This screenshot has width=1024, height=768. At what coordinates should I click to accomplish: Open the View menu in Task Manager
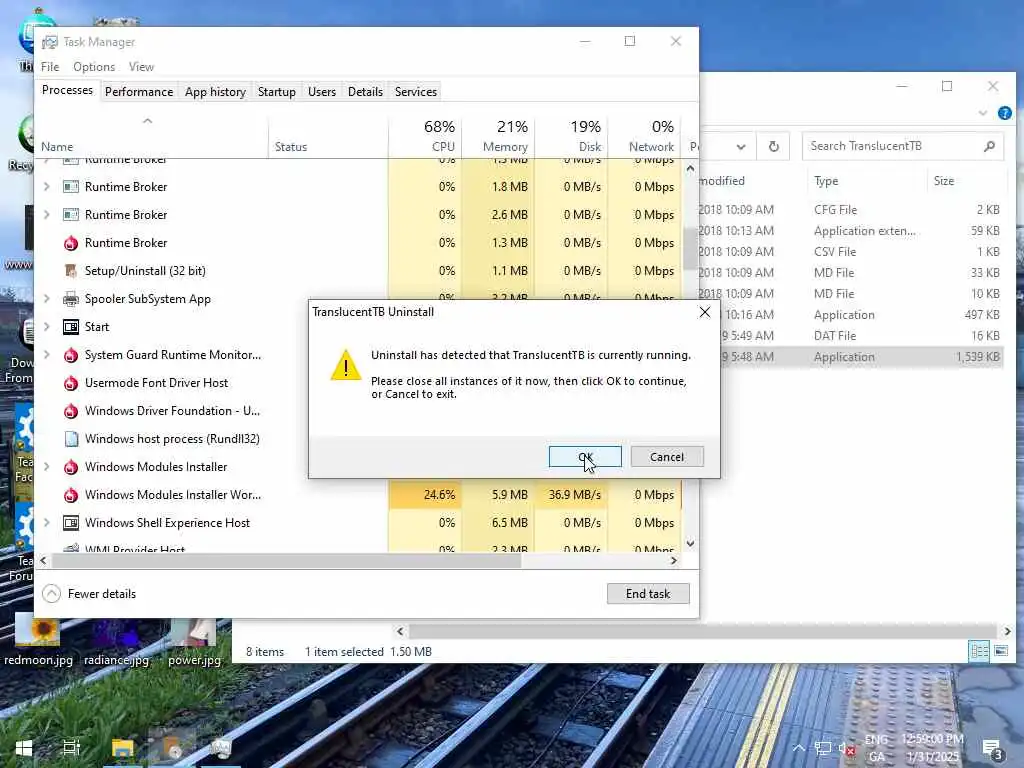click(141, 67)
